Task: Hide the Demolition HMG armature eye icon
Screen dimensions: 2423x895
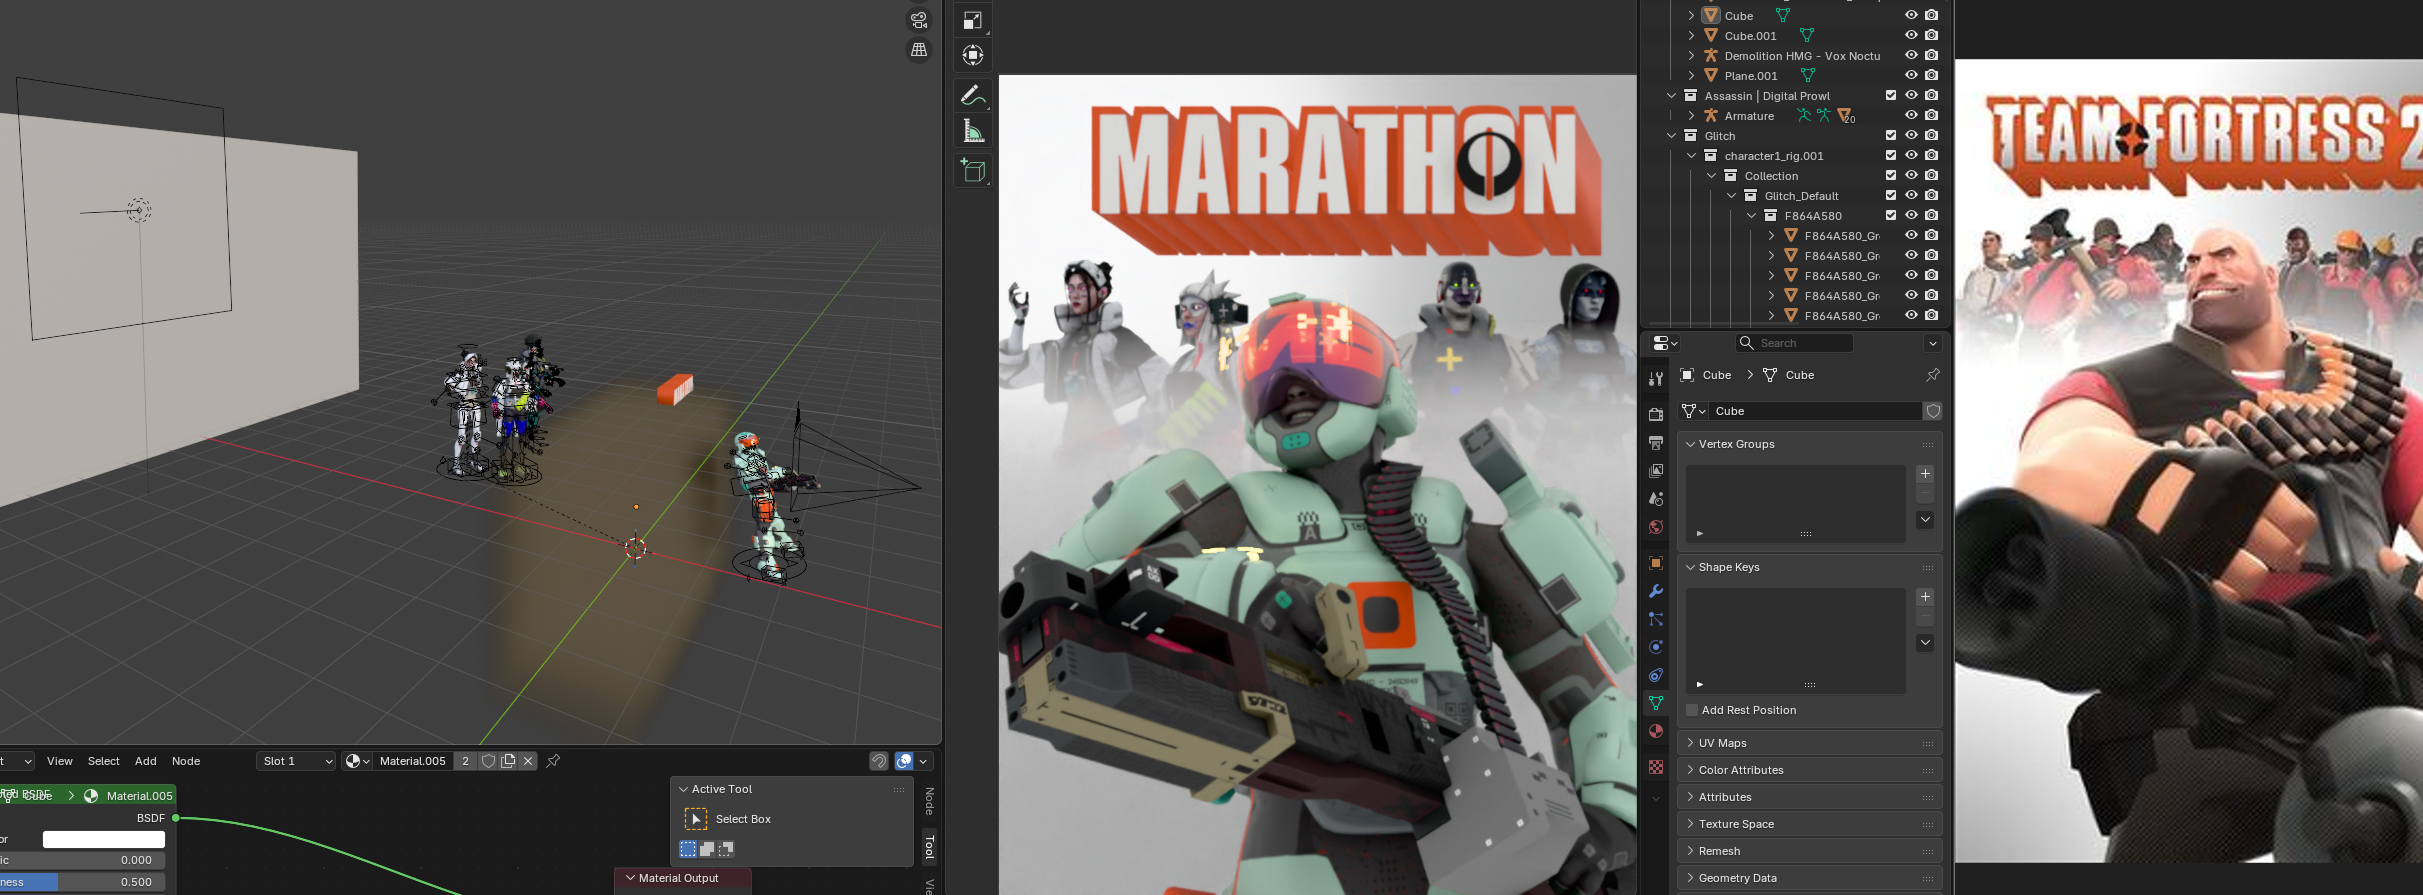Action: (1911, 56)
